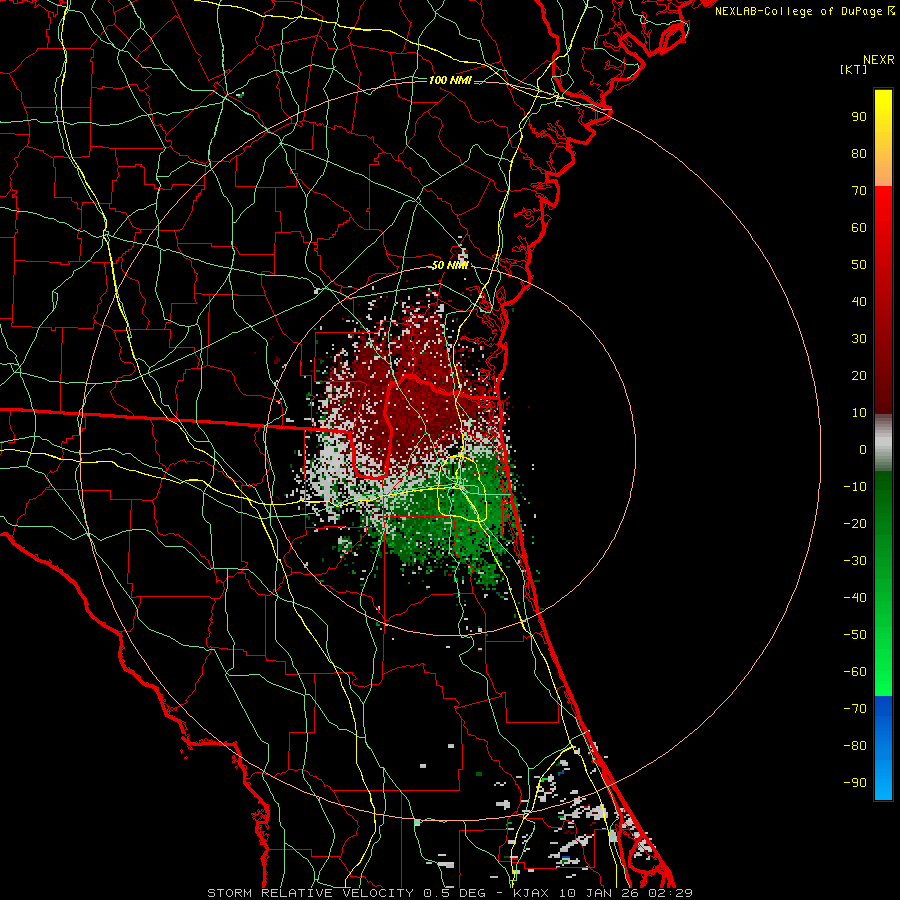This screenshot has width=900, height=900.
Task: Click the -60 knot legend label
Action: coord(855,672)
